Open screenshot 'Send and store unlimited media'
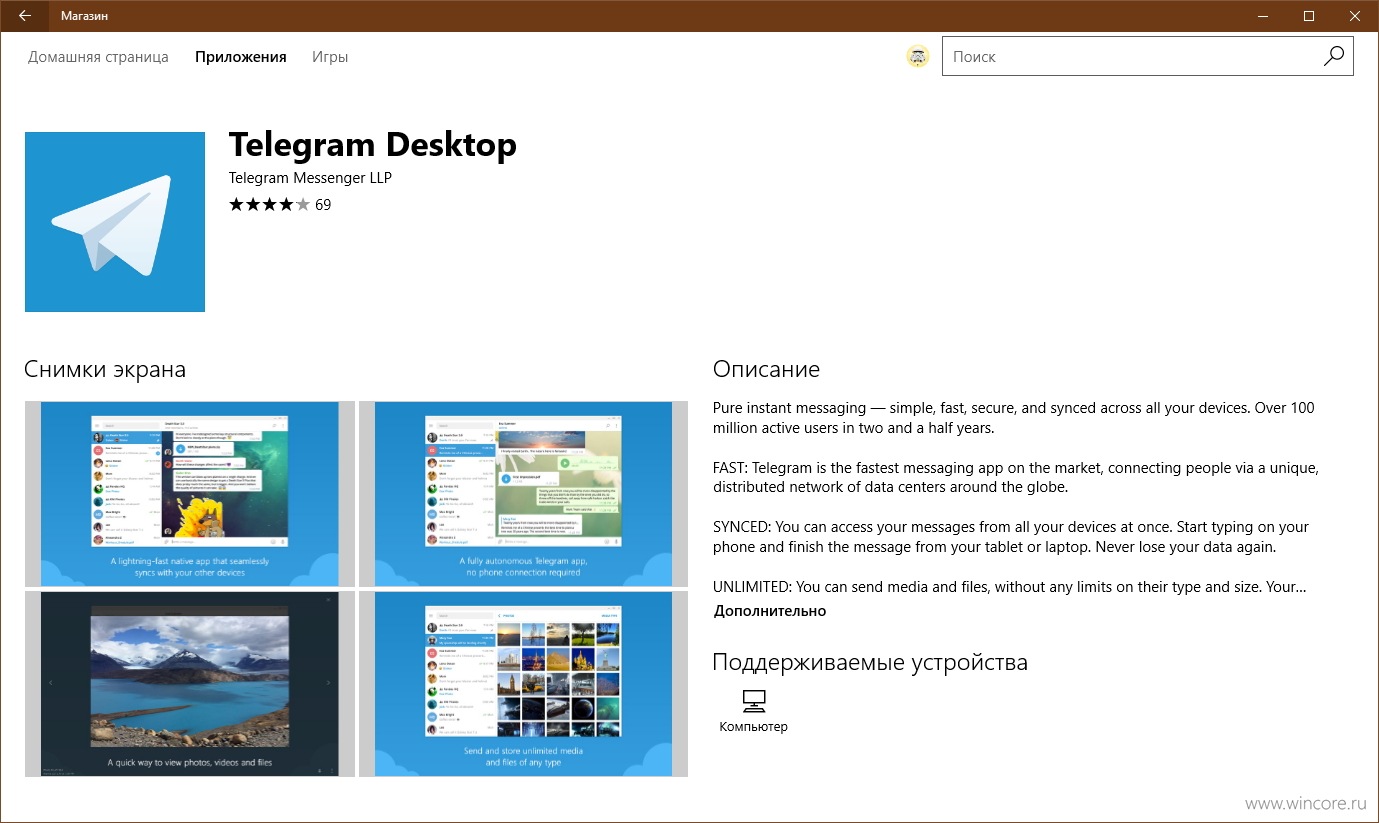1379x823 pixels. [x=523, y=684]
